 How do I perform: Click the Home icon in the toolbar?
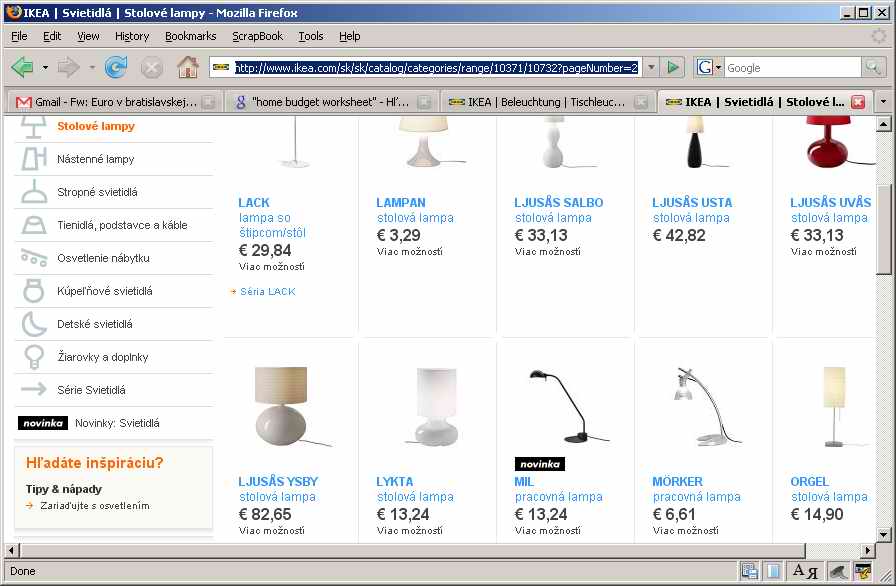click(x=187, y=67)
